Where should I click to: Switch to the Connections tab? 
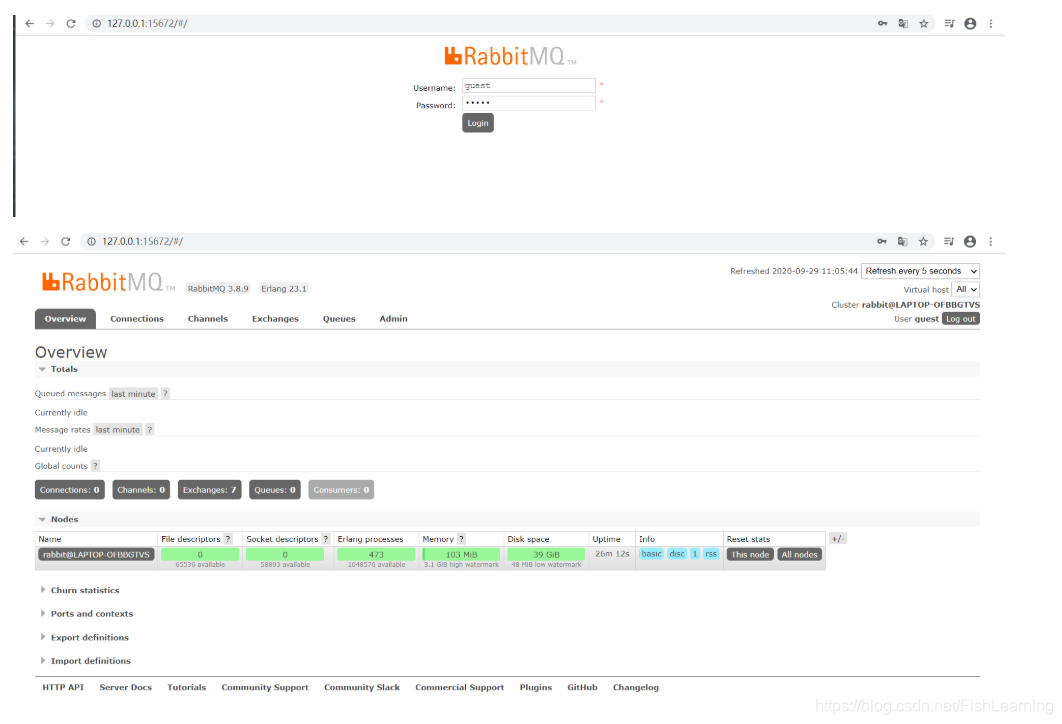[x=137, y=319]
